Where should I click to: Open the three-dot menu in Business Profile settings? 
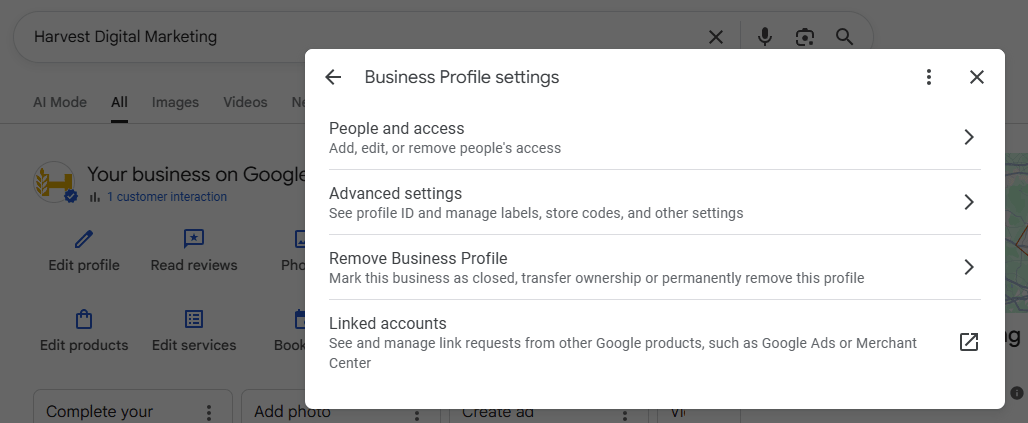click(x=928, y=77)
